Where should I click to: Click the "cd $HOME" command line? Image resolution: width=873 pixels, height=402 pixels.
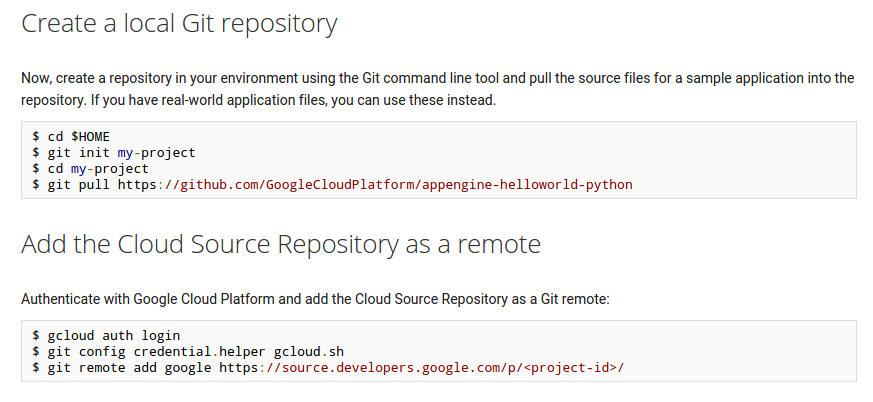pyautogui.click(x=71, y=137)
